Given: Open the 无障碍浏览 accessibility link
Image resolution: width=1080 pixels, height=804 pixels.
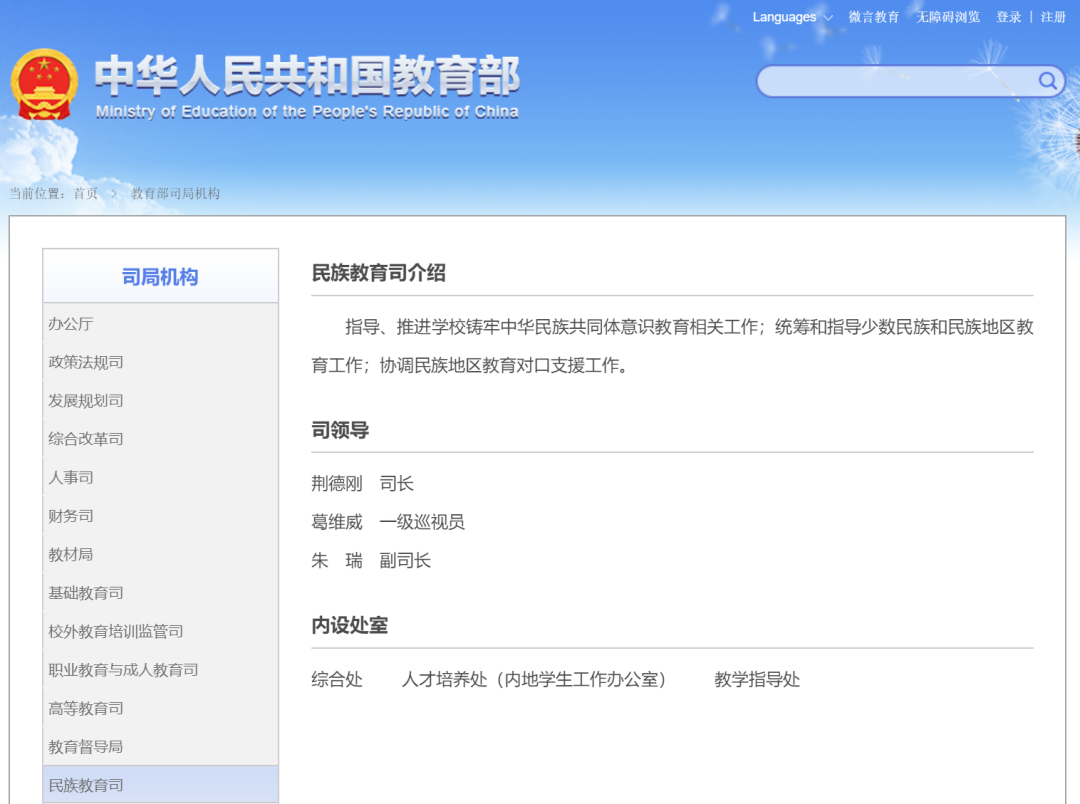Looking at the screenshot, I should click(946, 16).
